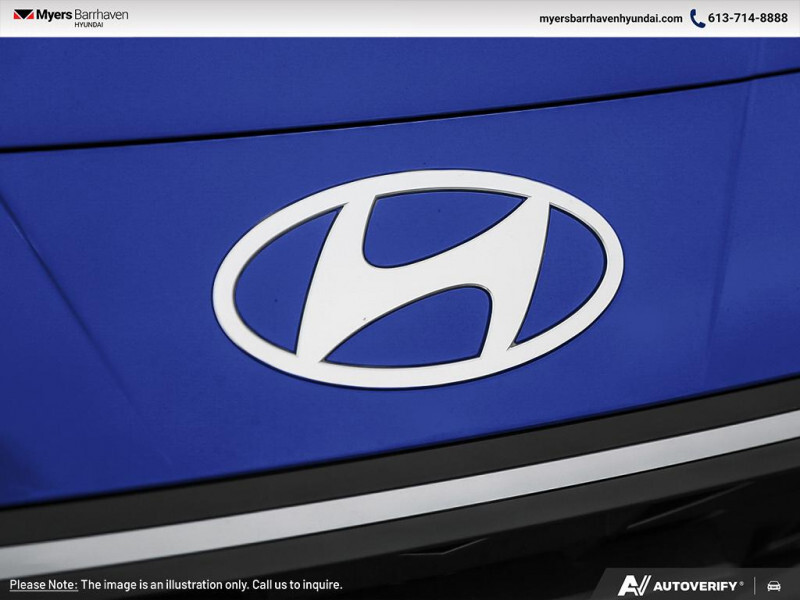Click the vertical divider beside the car icon
Screen dimensions: 800x600
(757, 585)
